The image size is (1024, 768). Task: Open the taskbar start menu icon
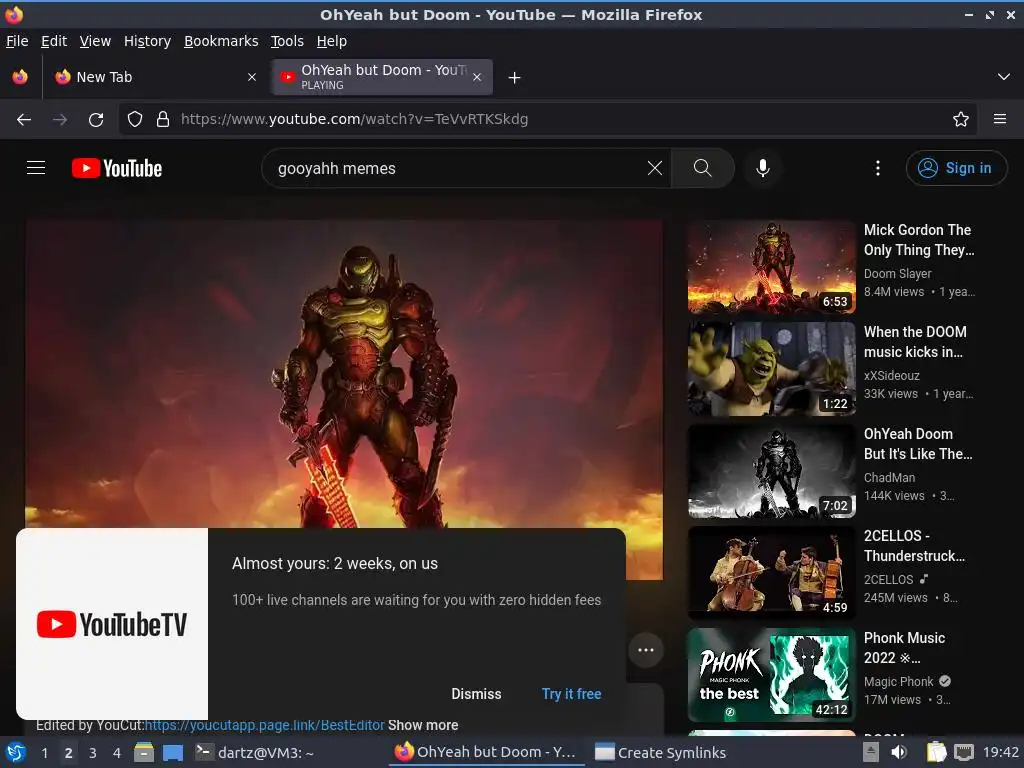pyautogui.click(x=16, y=753)
